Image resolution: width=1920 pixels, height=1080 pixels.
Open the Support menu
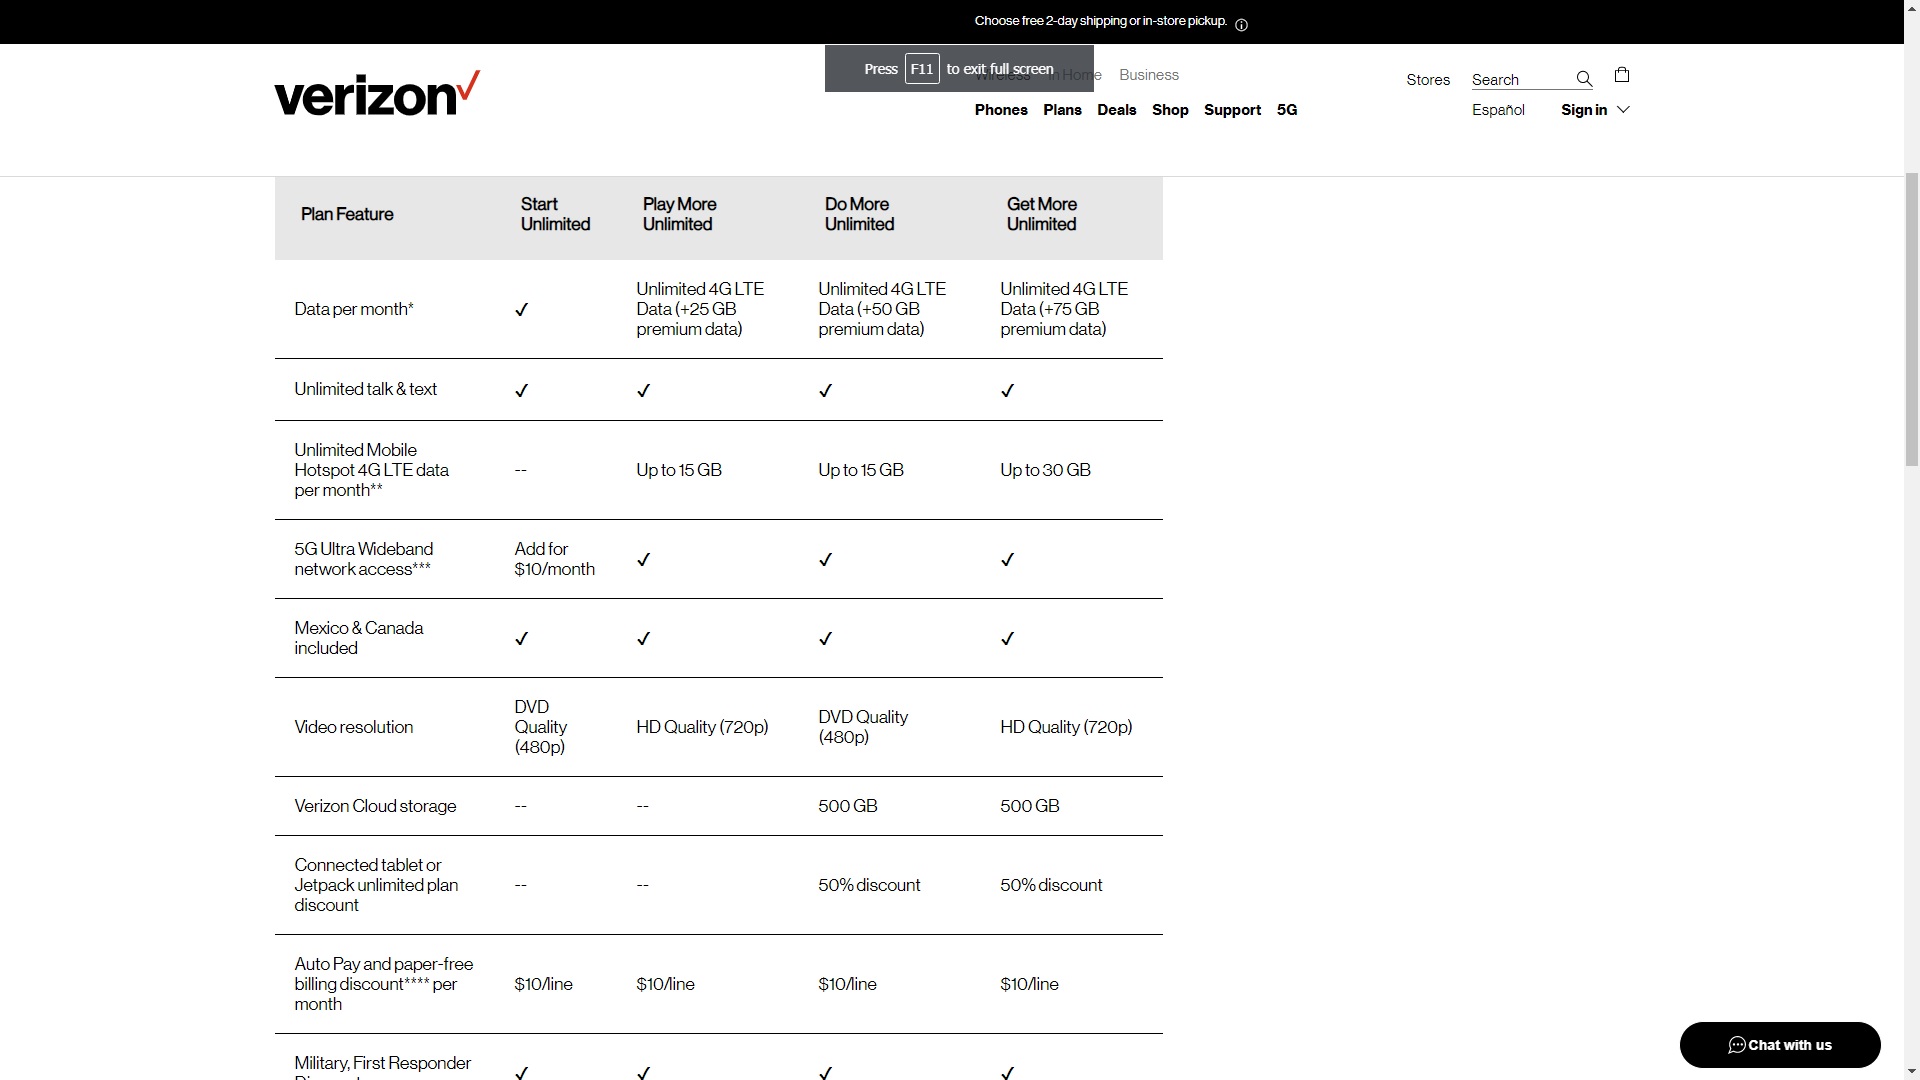coord(1232,110)
